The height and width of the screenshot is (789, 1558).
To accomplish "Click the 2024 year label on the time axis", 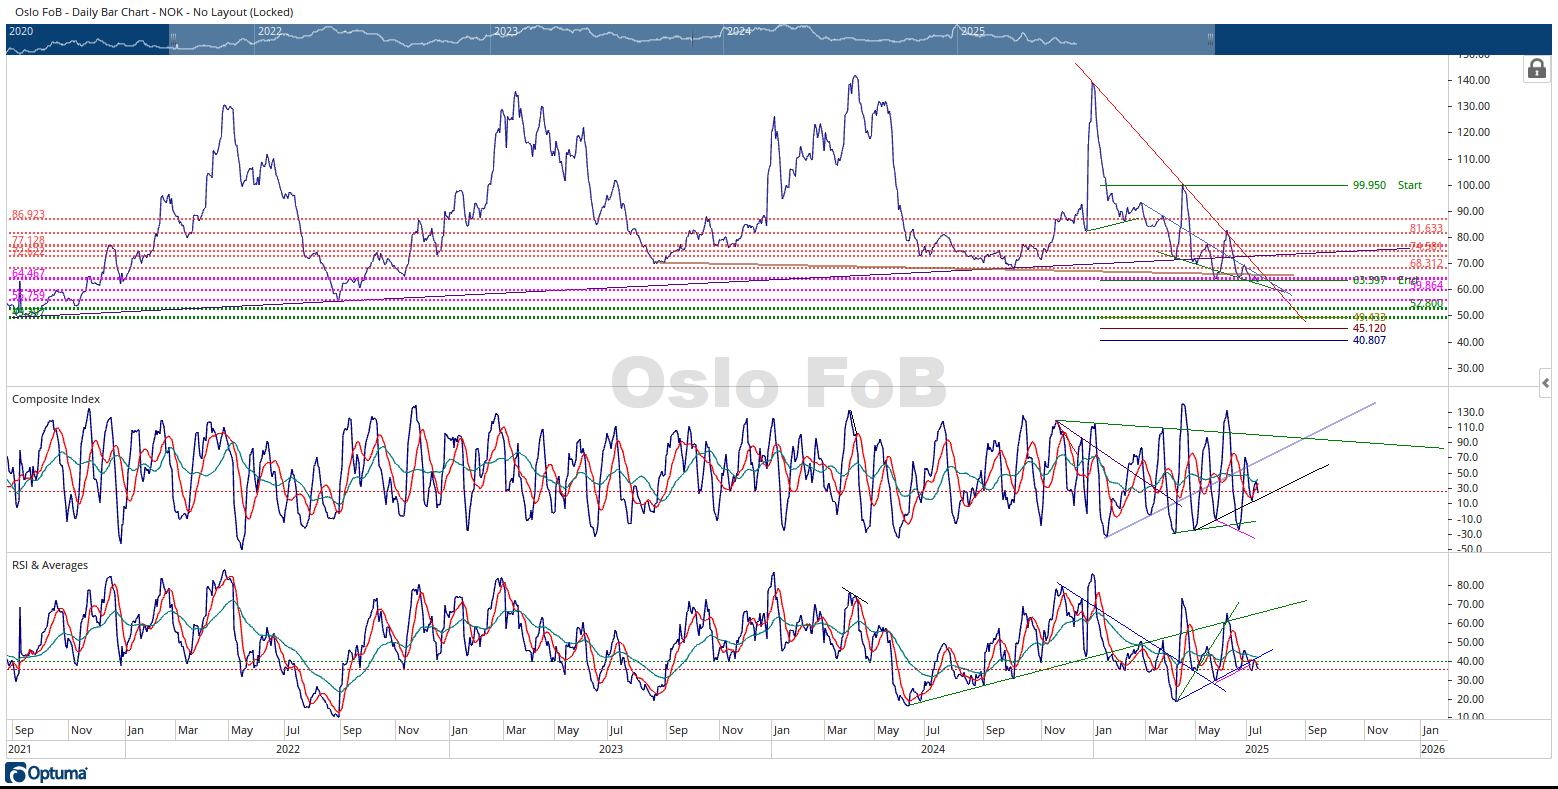I will pos(932,749).
